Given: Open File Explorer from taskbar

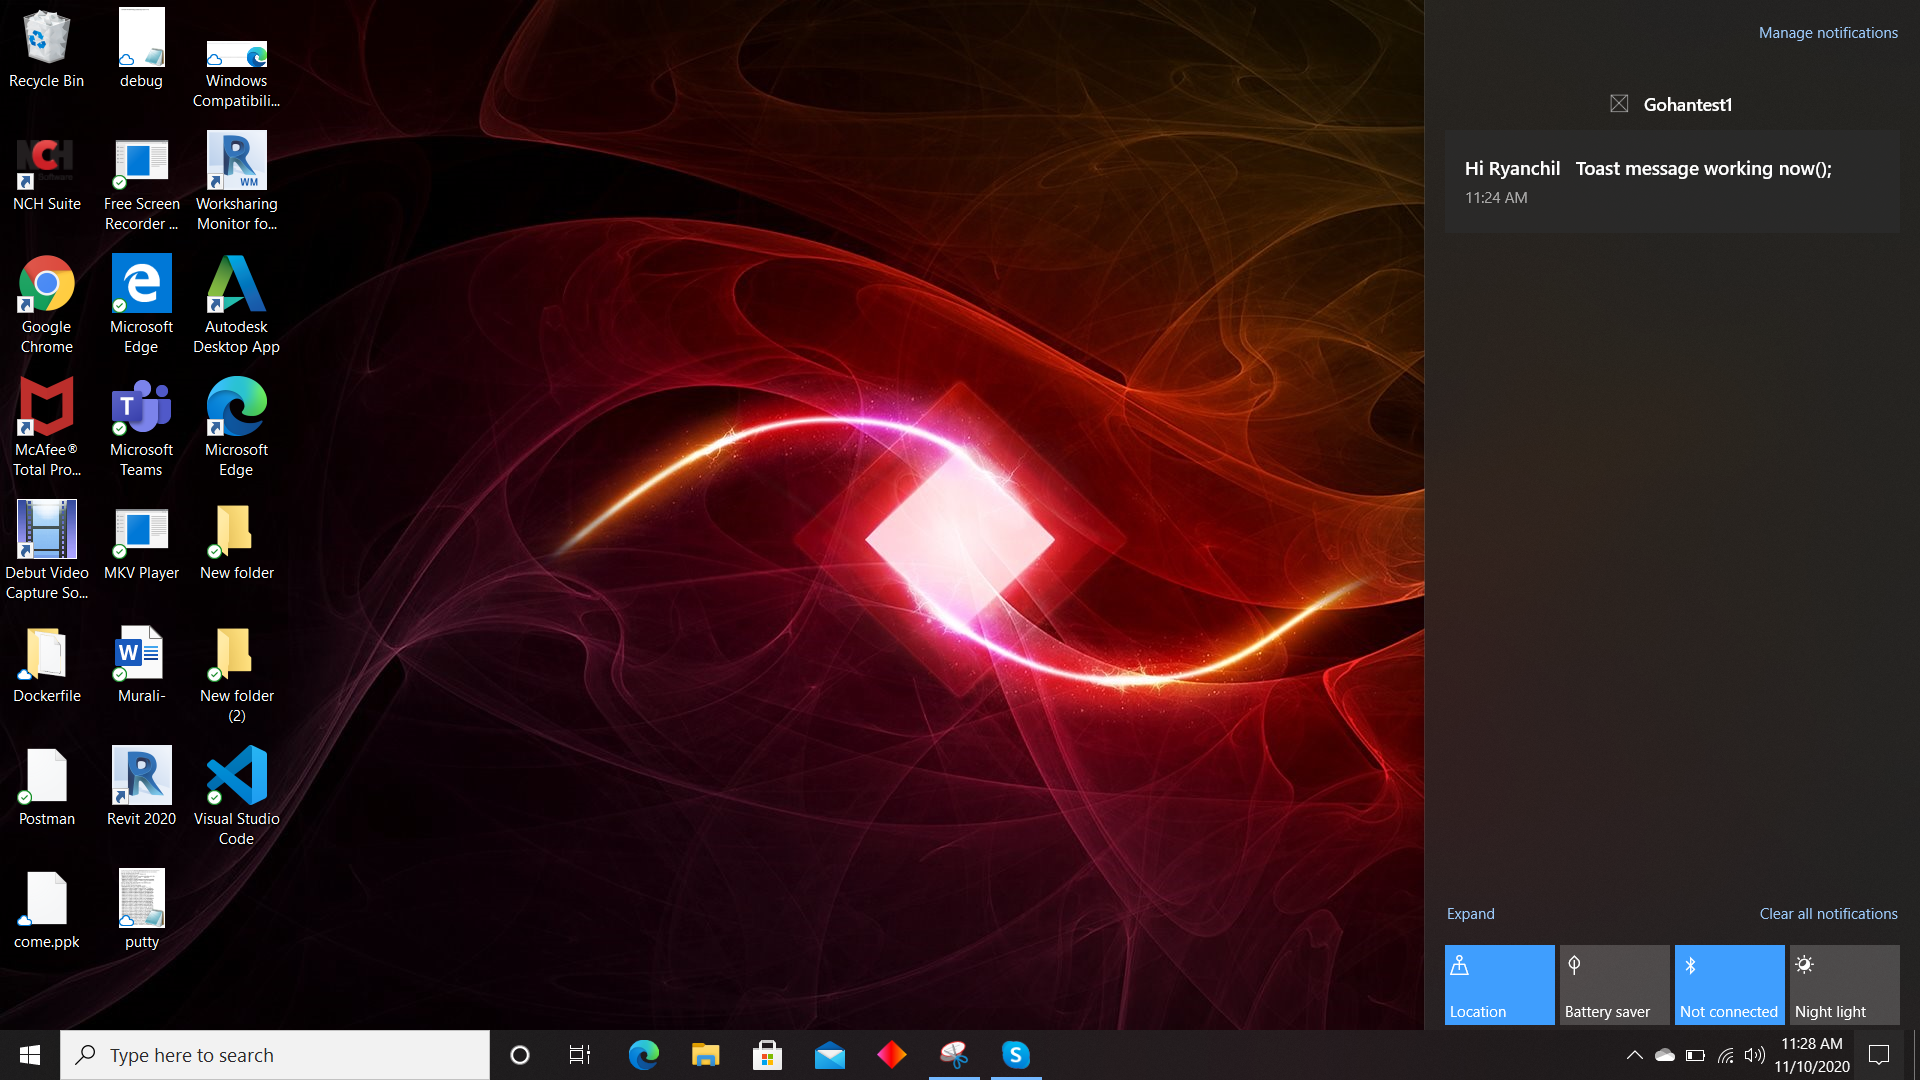Looking at the screenshot, I should click(x=705, y=1055).
